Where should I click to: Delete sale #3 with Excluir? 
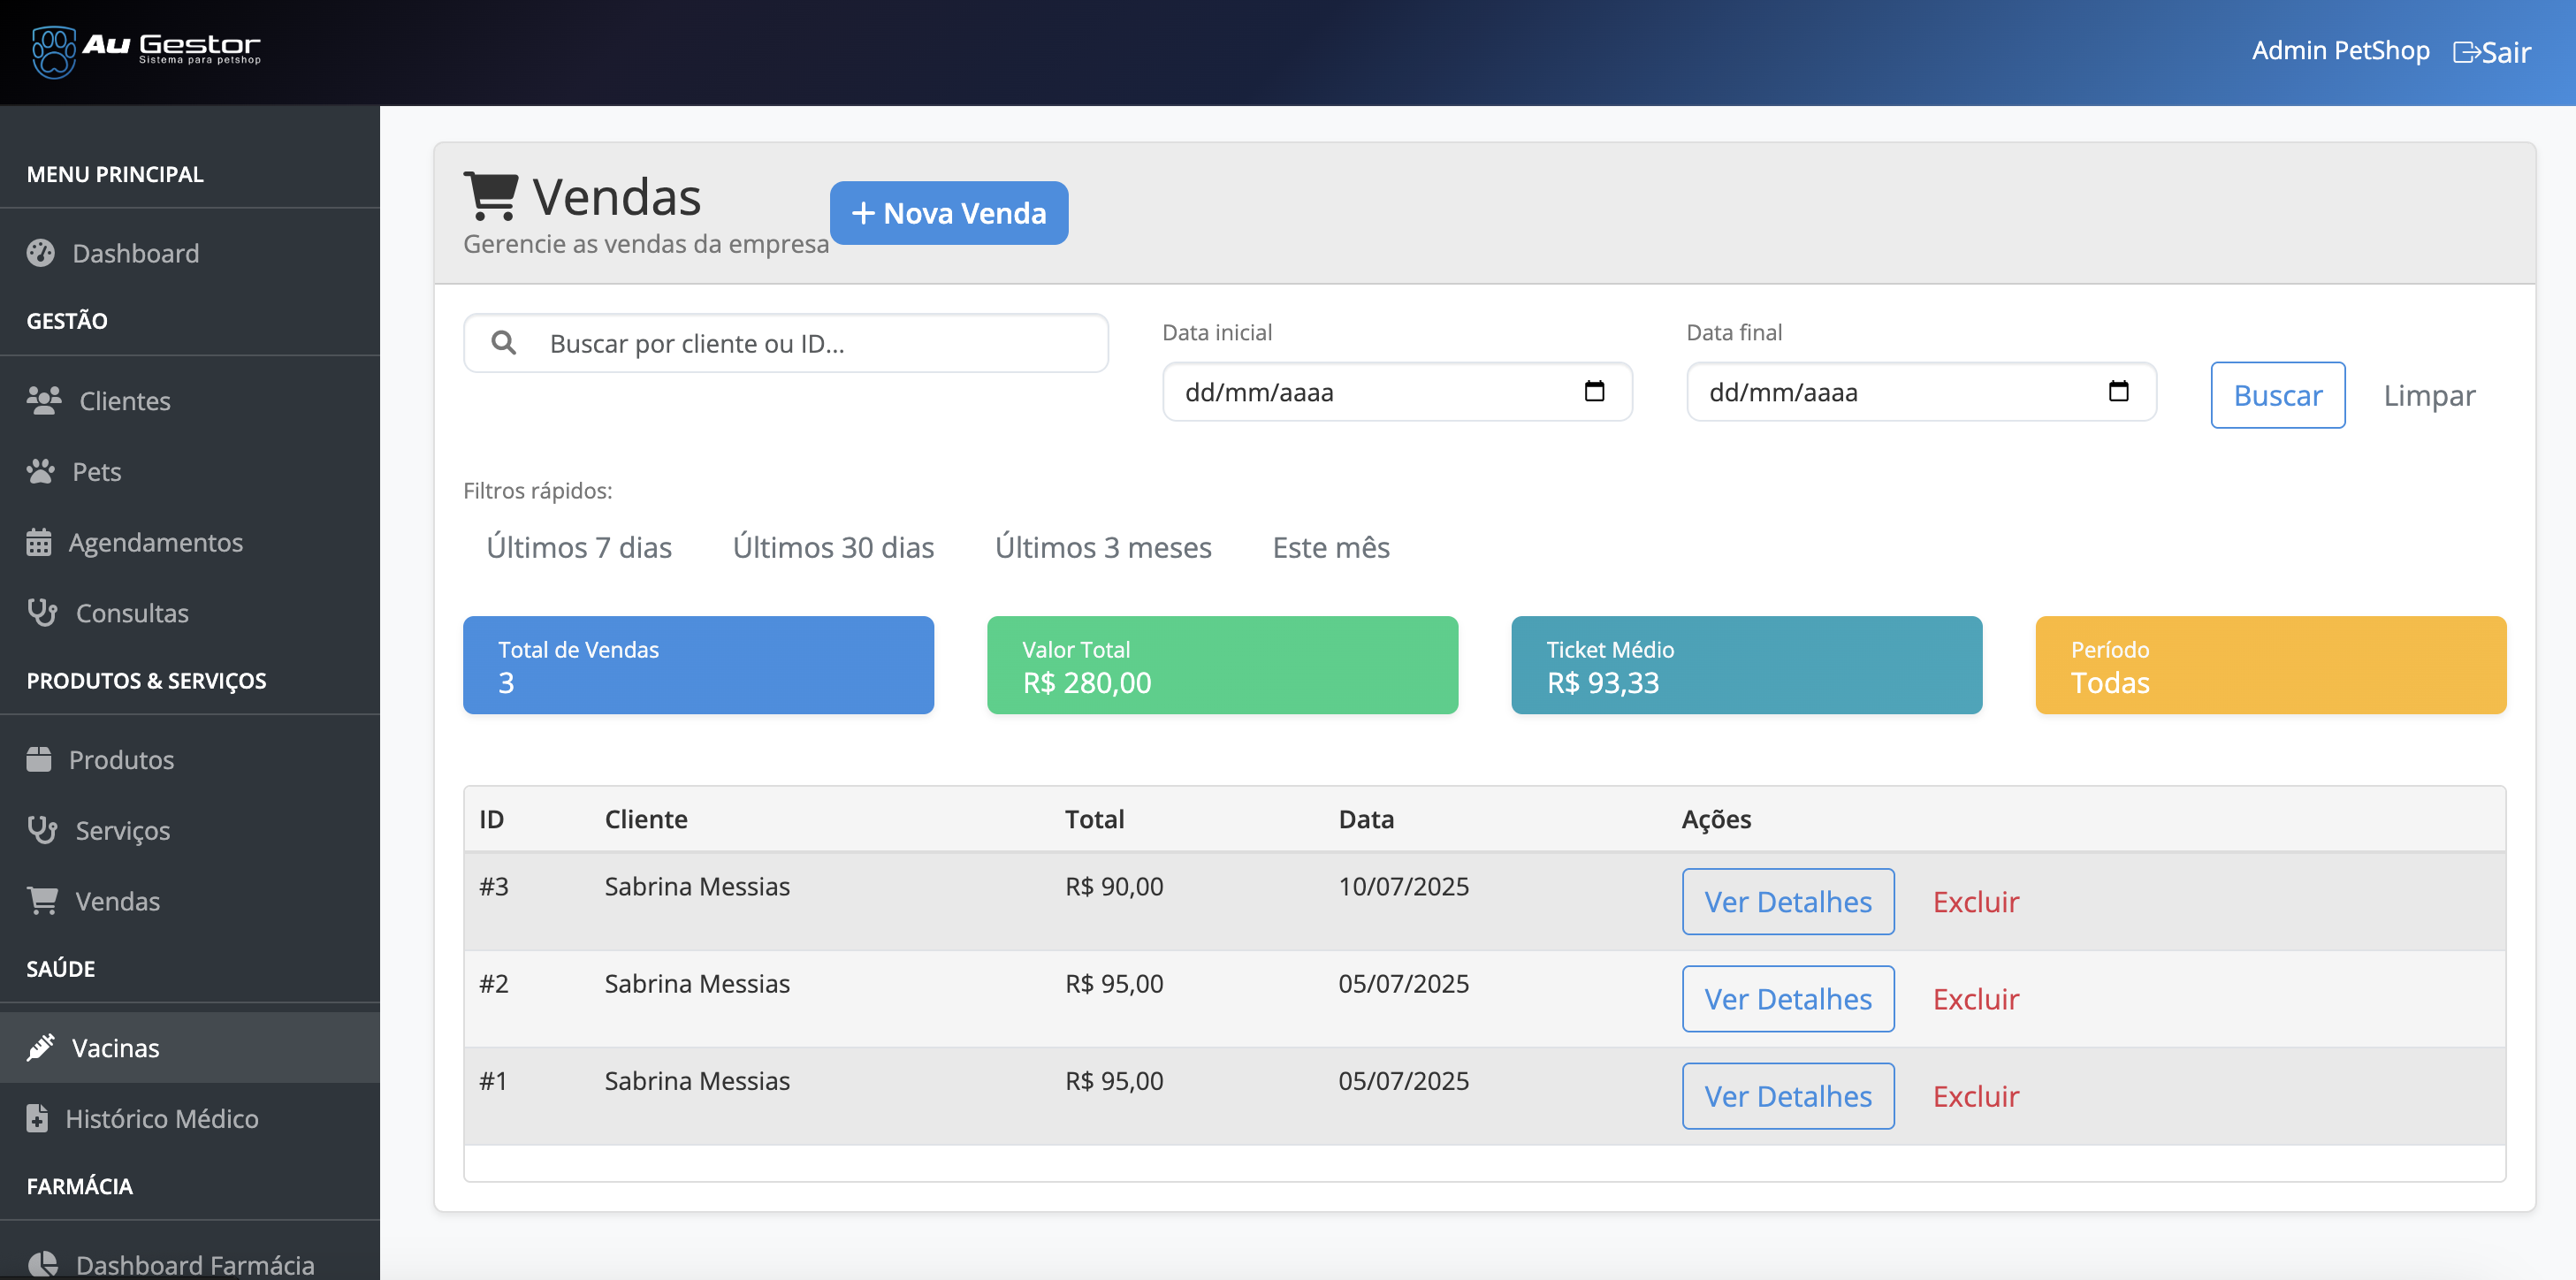pyautogui.click(x=1976, y=901)
